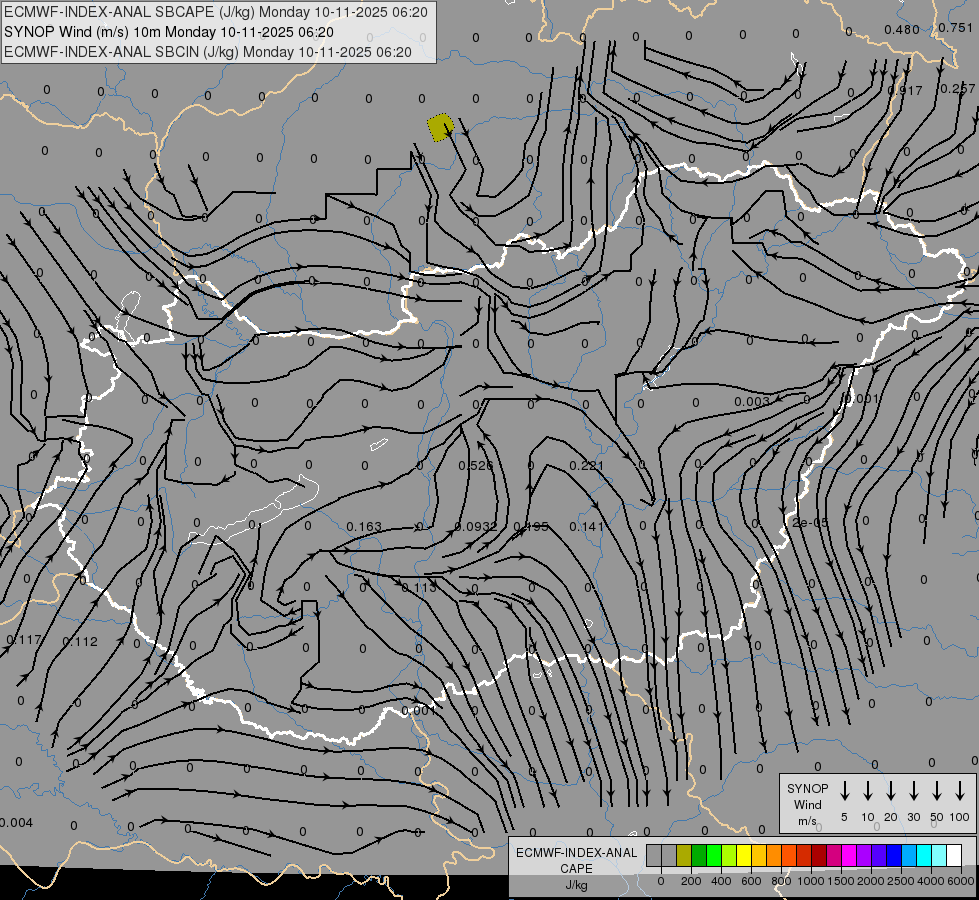Pick the bright magenta swatch in CAPE scale
This screenshot has height=900, width=979.
pos(850,856)
